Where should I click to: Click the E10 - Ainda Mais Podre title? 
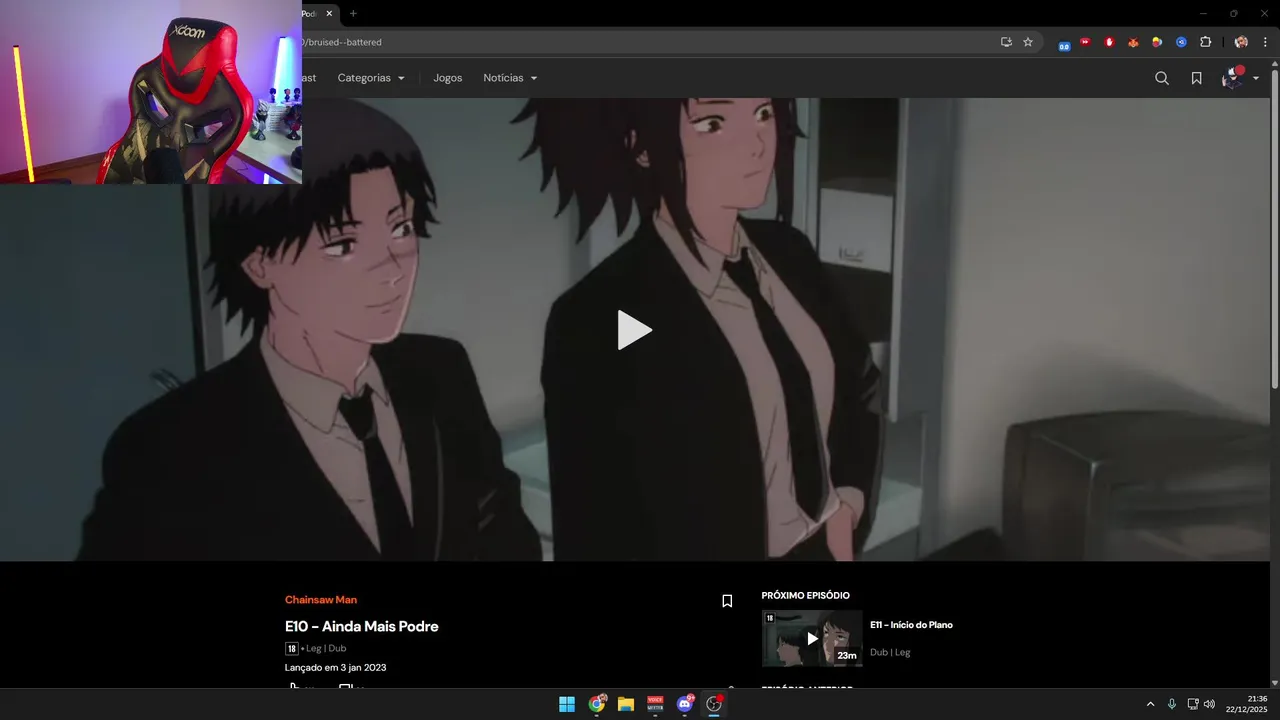362,626
